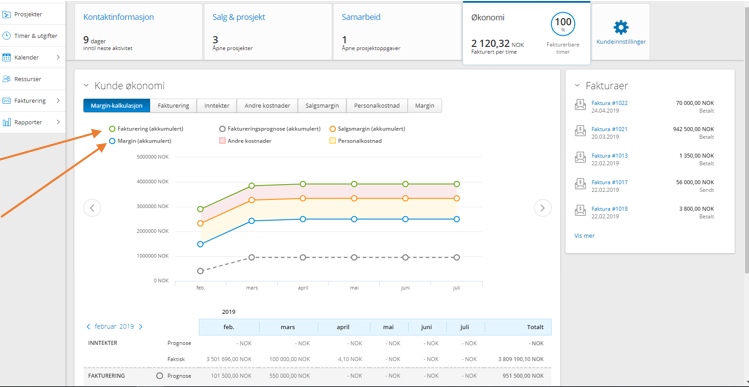Open the Faktura #1021 link
749x387 pixels.
(x=610, y=129)
